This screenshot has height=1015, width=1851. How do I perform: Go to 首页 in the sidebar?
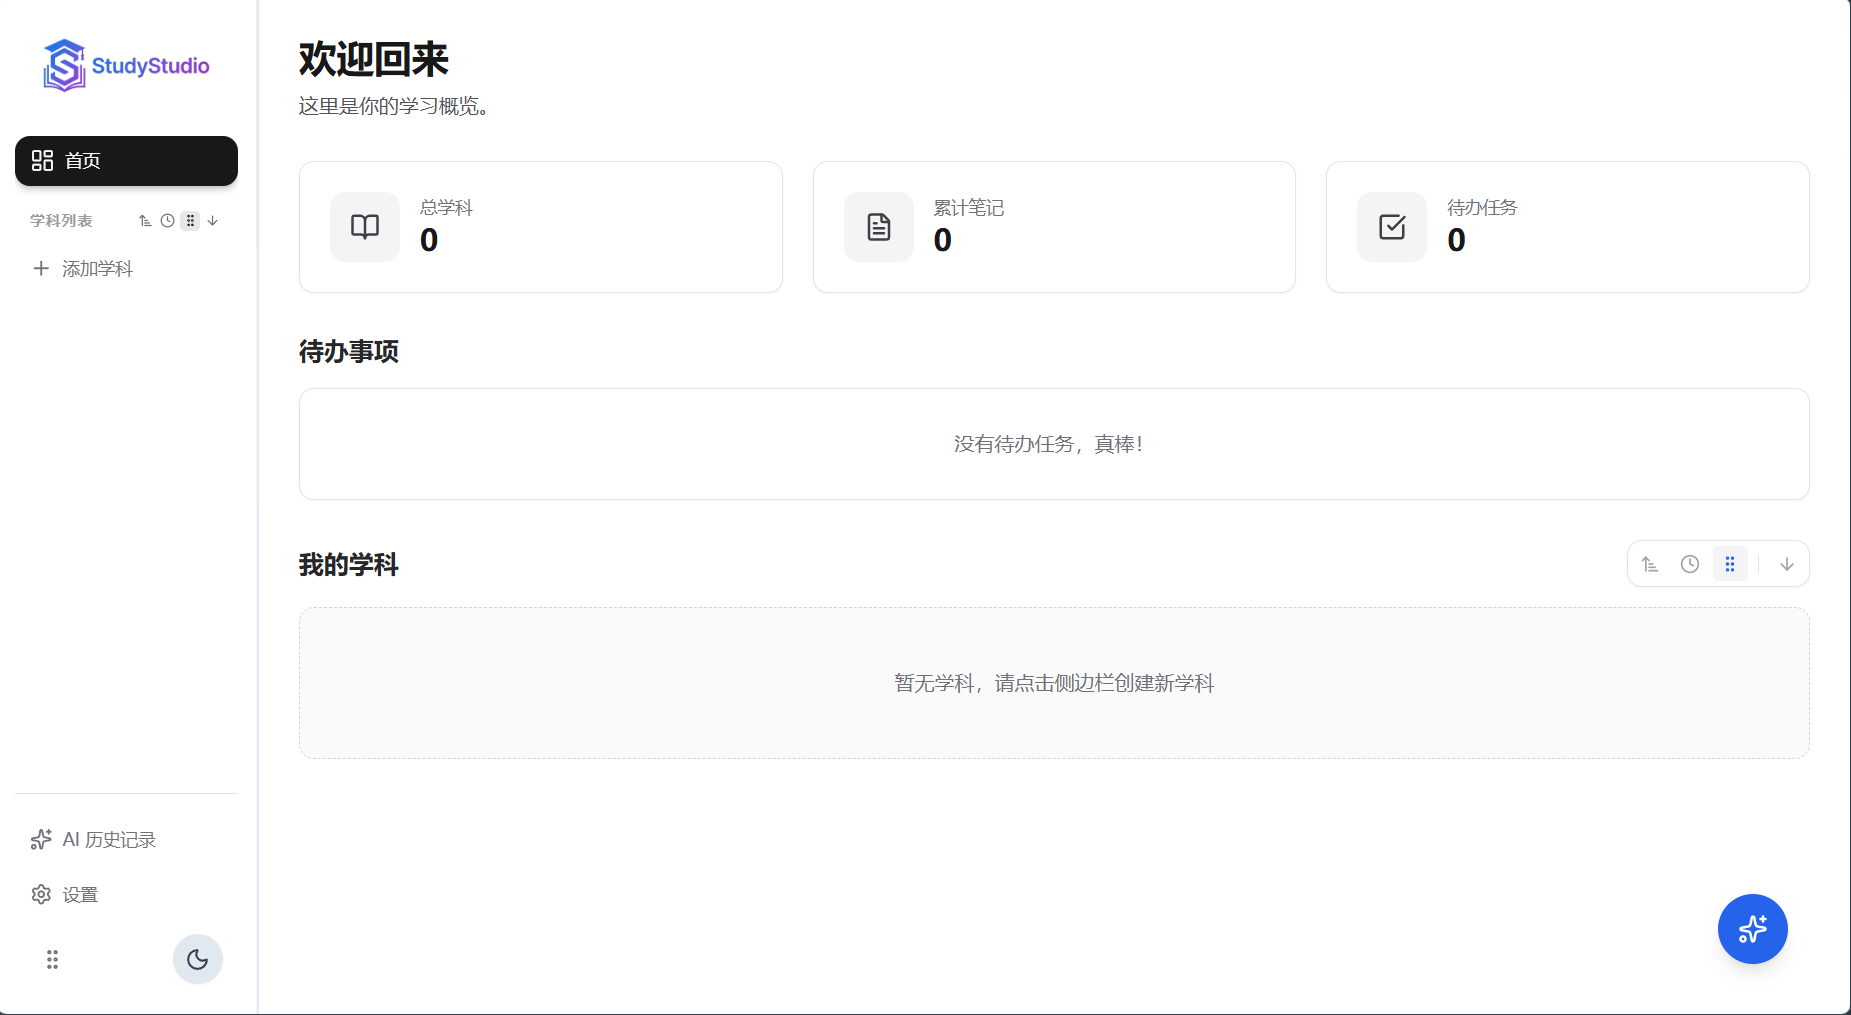coord(126,161)
